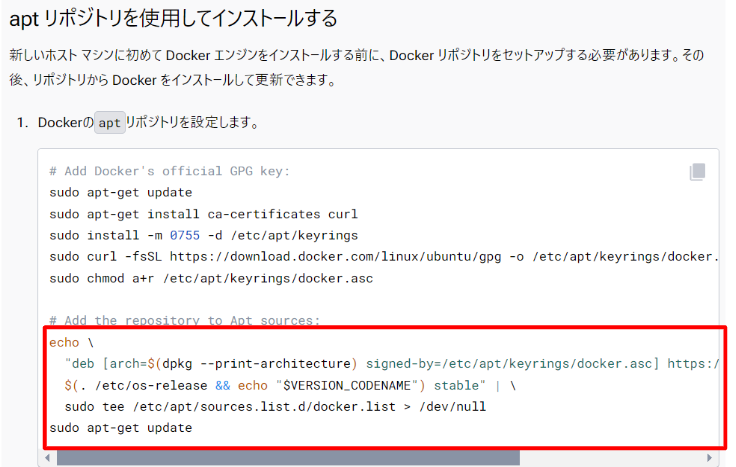Click the comment '# Add Docker's official GPG key:'
The width and height of the screenshot is (736, 467).
click(x=169, y=171)
